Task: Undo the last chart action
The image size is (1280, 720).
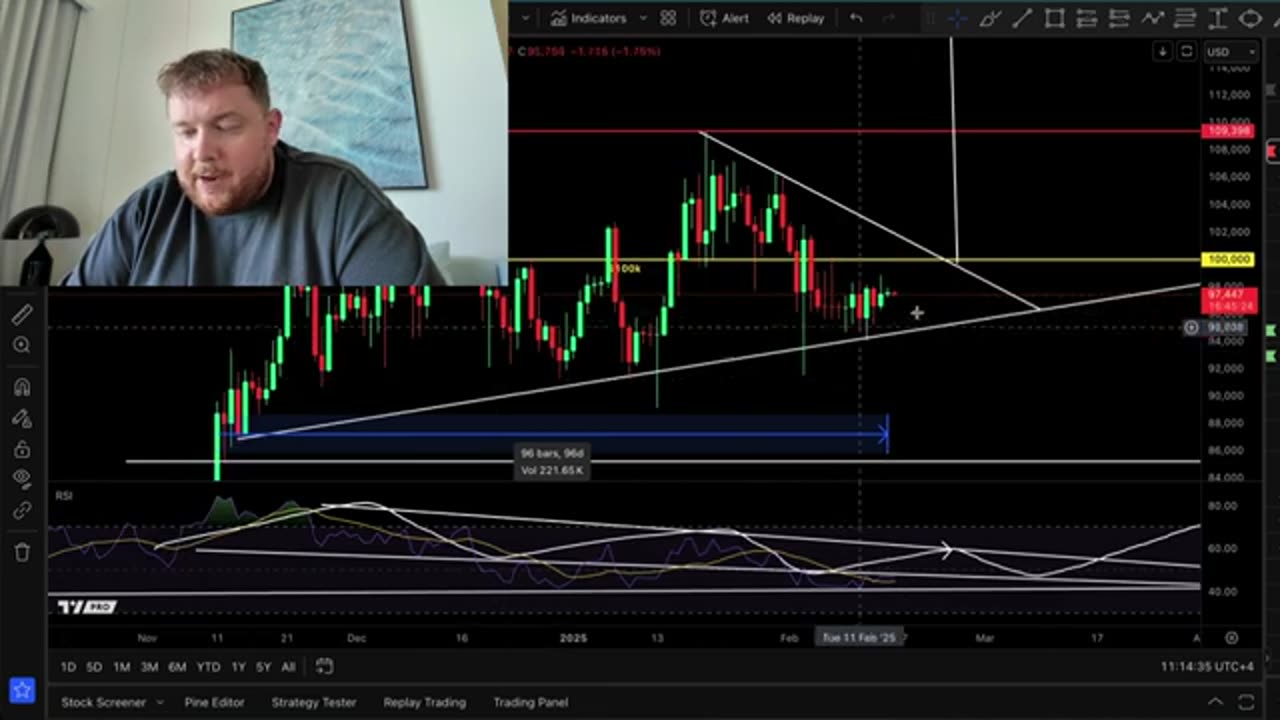Action: click(x=856, y=18)
